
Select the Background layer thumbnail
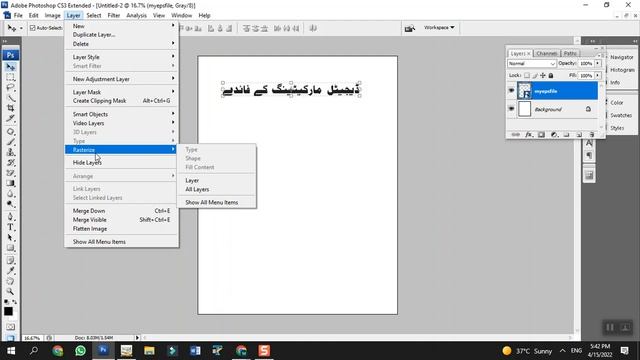(x=524, y=109)
